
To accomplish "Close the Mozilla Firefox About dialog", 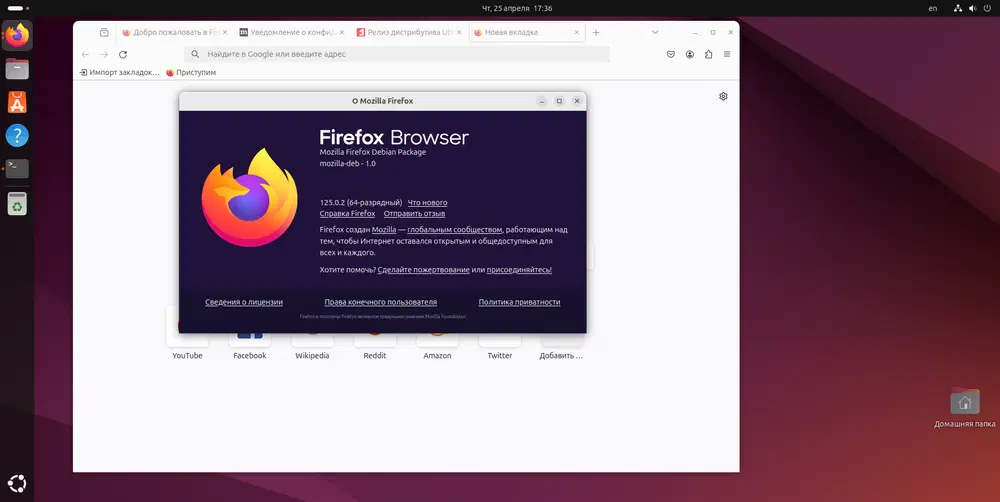I will click(x=577, y=101).
